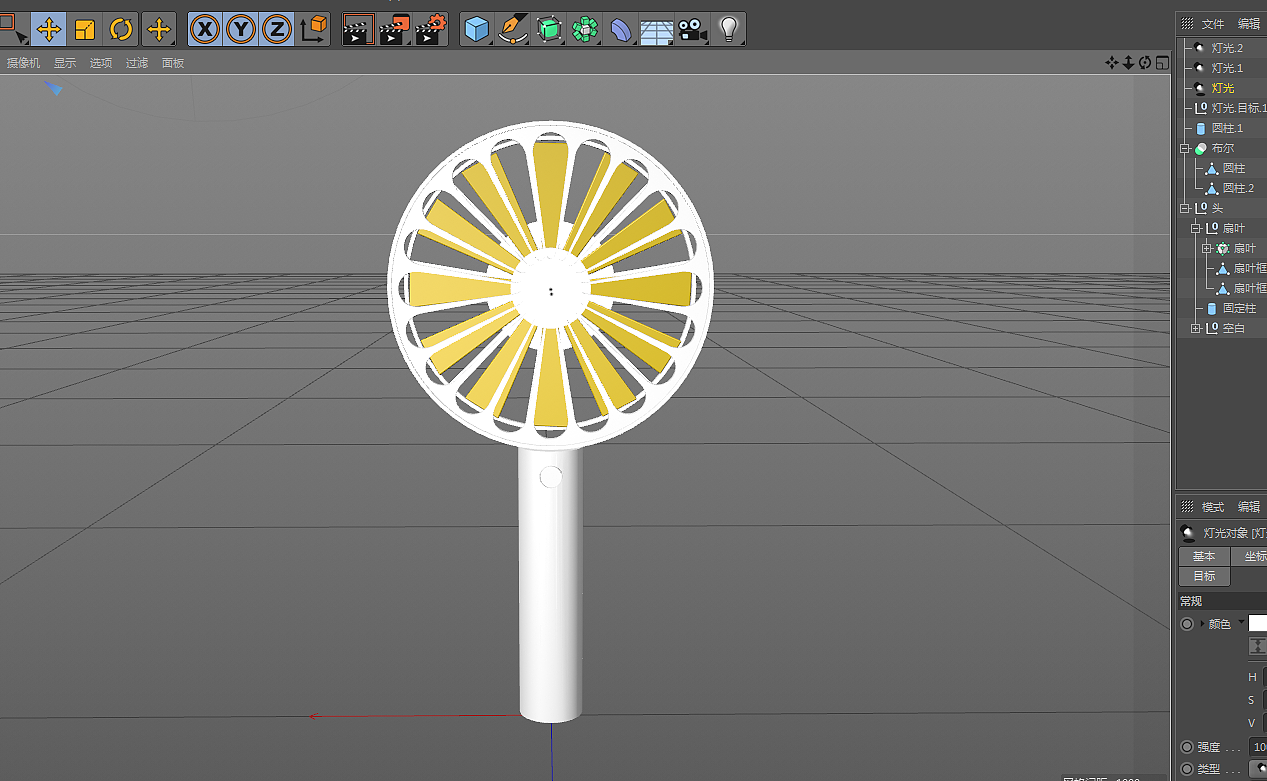Select 圆柱.1 cylinder object
The width and height of the screenshot is (1267, 781).
point(1227,128)
